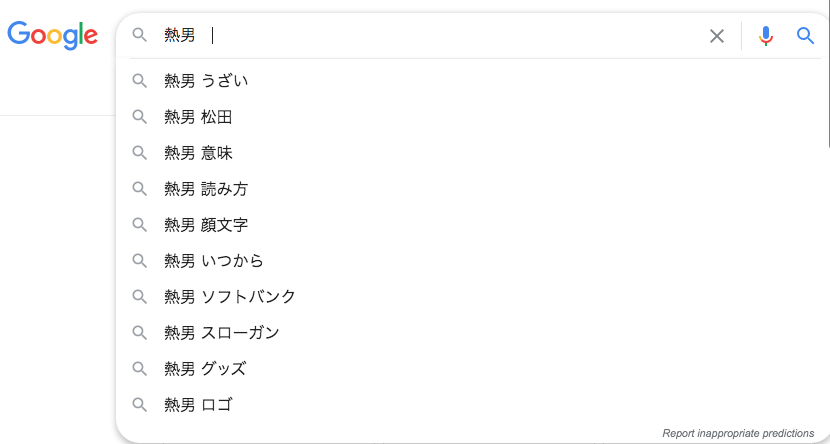Choose the 熱男 ロゴ suggestion

pos(198,405)
